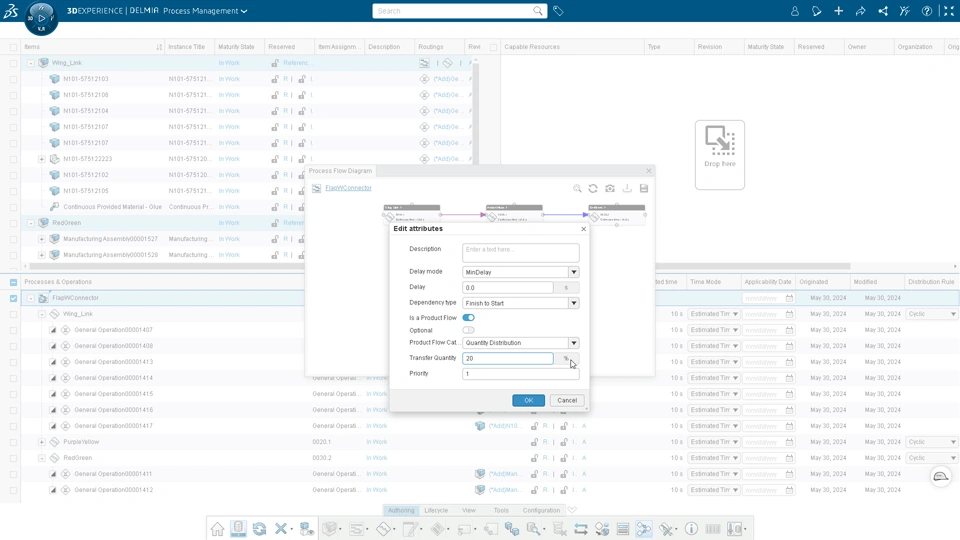
Task: Click the percent unit button for Transfer Quantity
Action: pyautogui.click(x=566, y=359)
